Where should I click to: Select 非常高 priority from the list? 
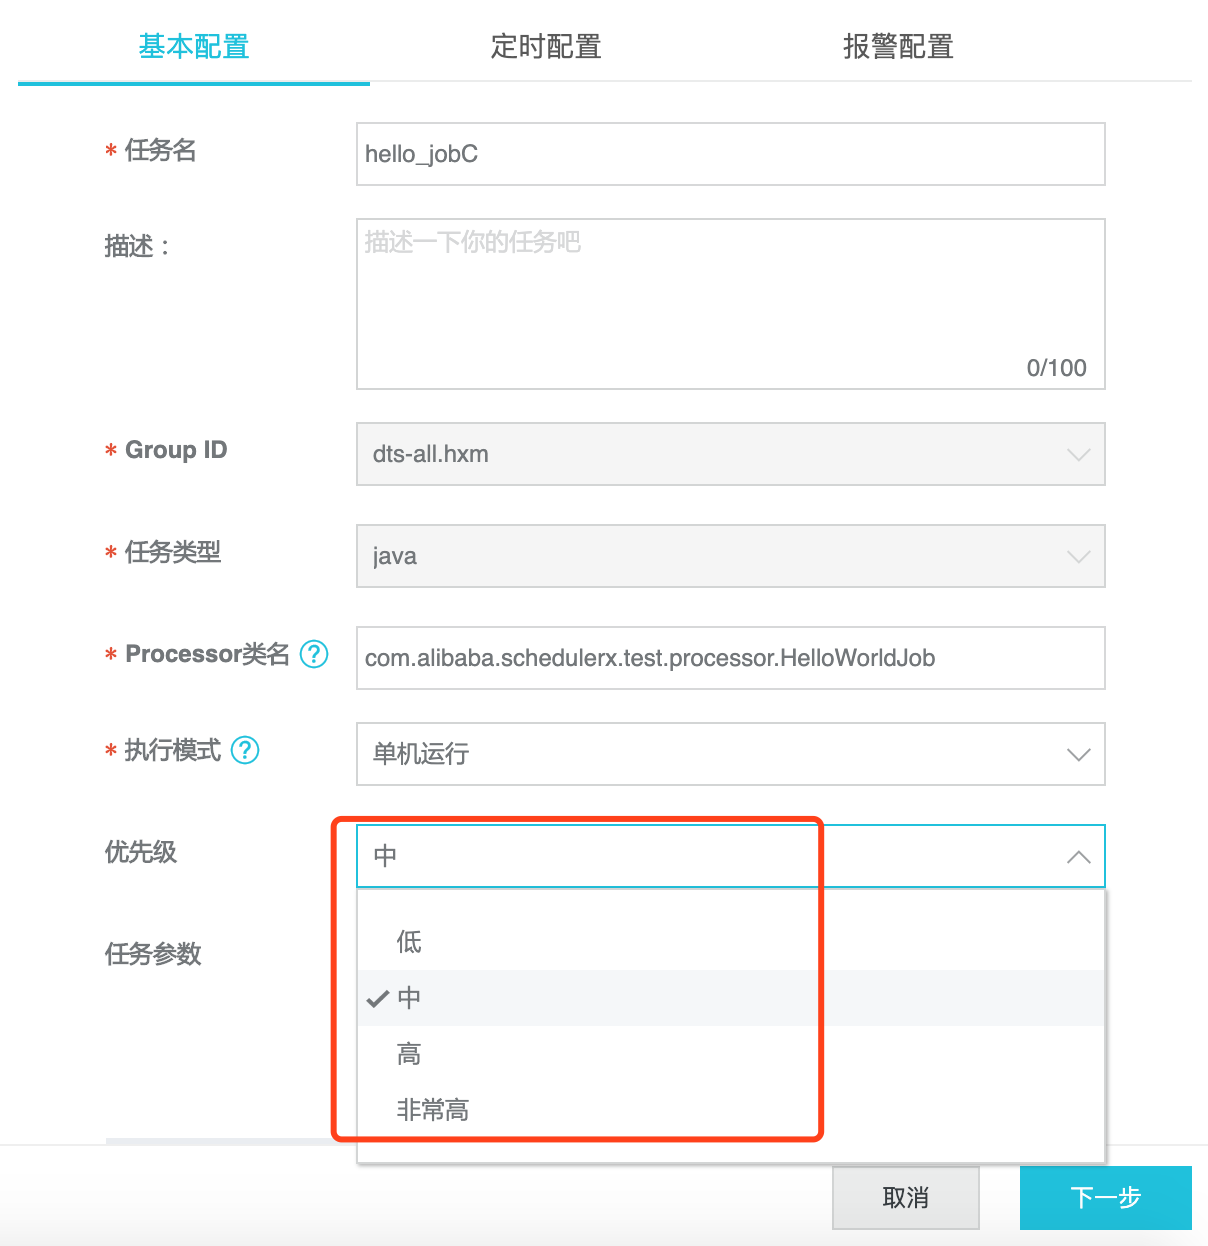coord(432,1109)
